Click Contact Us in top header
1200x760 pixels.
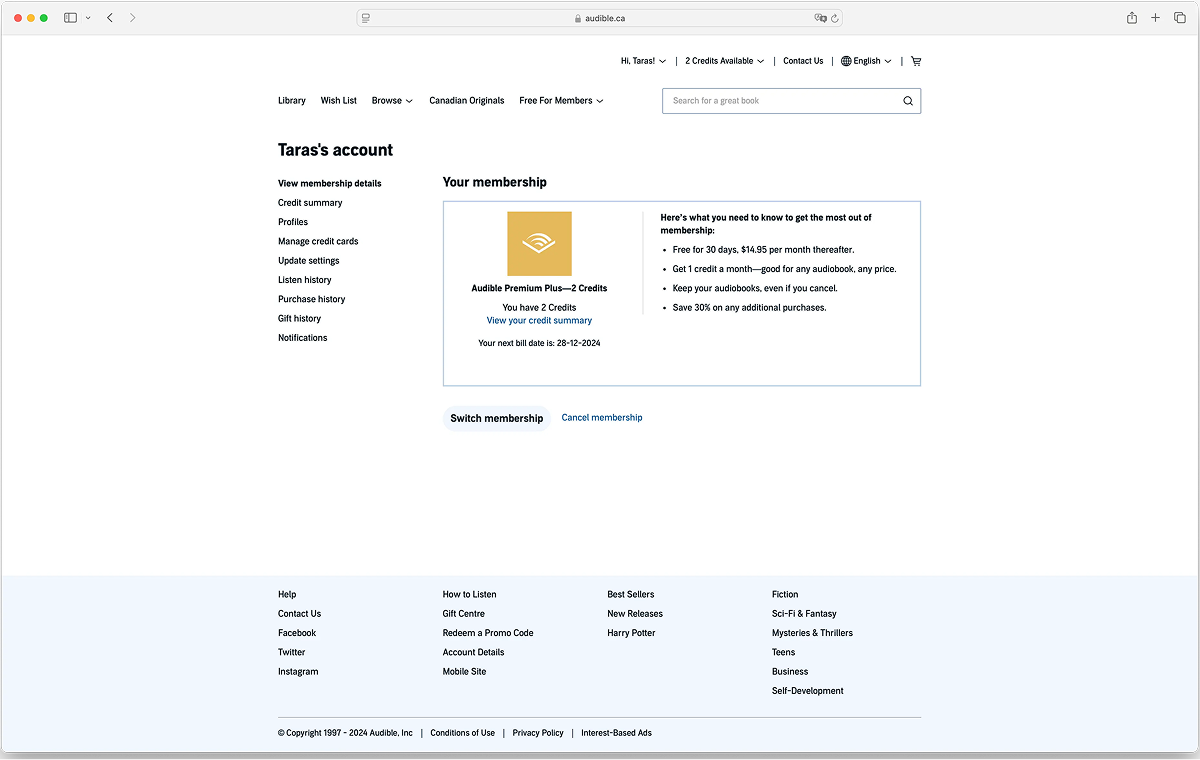803,61
